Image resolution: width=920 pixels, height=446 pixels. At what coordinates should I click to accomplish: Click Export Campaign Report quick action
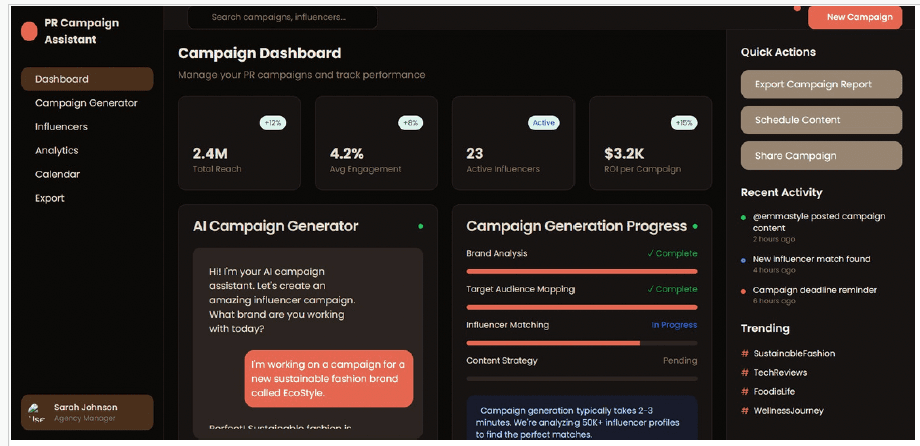(807, 85)
